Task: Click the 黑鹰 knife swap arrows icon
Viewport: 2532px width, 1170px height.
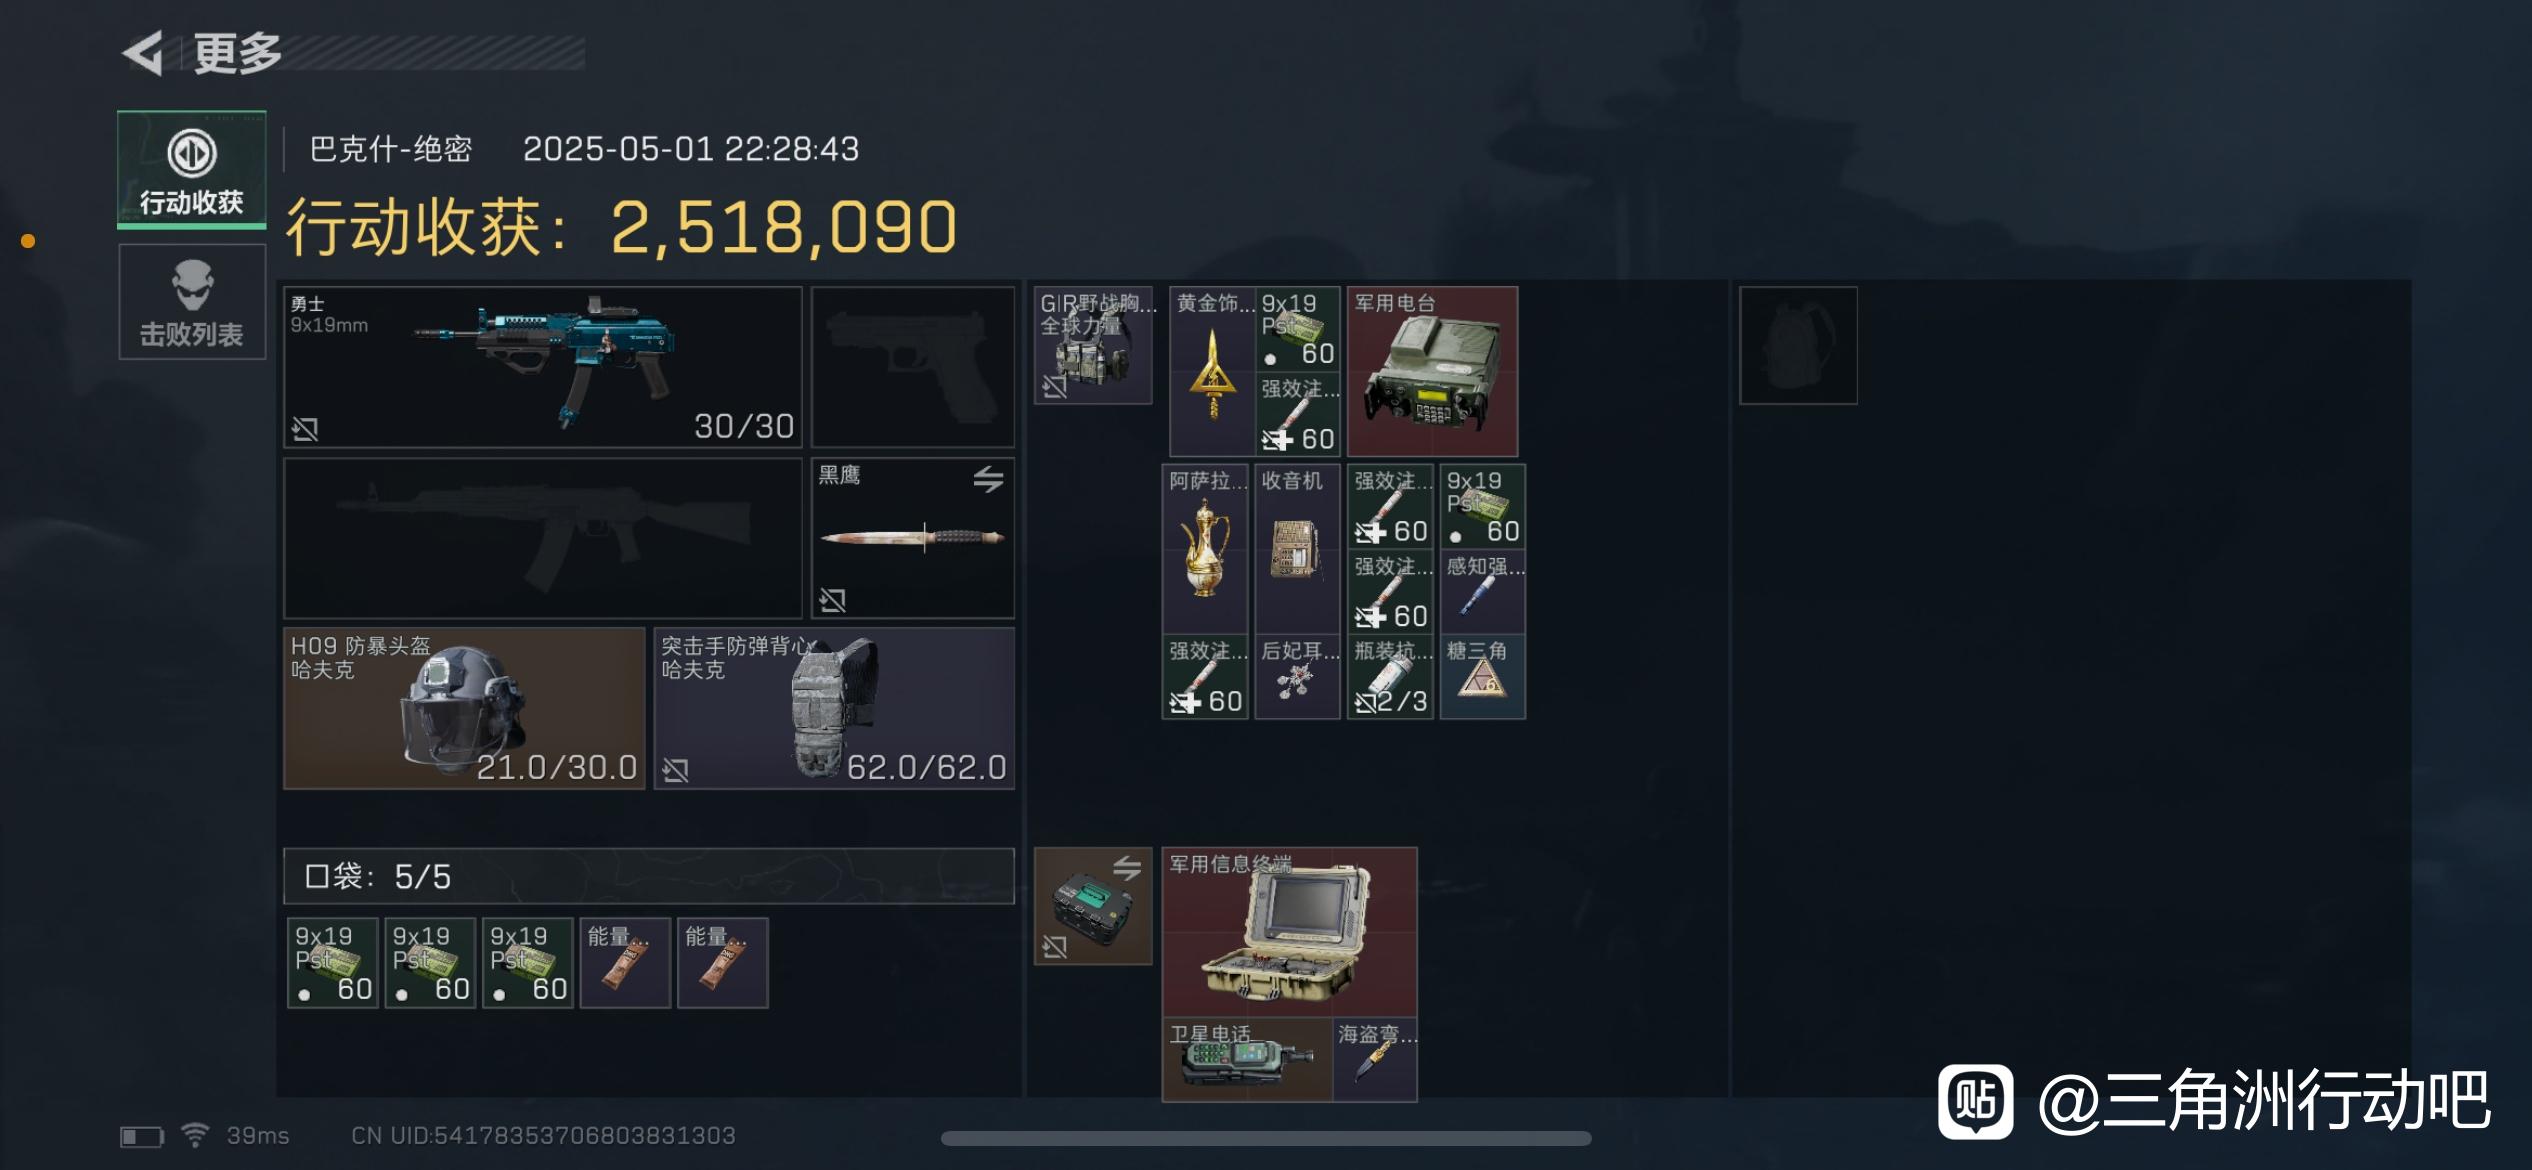Action: tap(988, 479)
